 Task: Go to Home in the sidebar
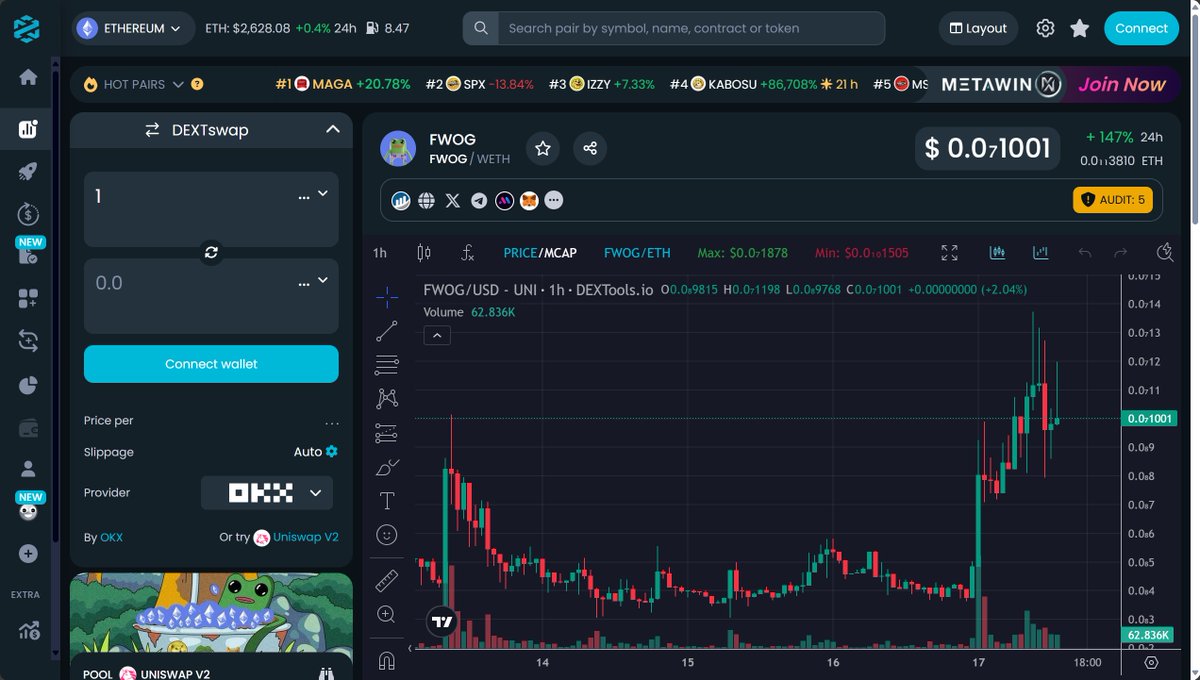coord(28,77)
